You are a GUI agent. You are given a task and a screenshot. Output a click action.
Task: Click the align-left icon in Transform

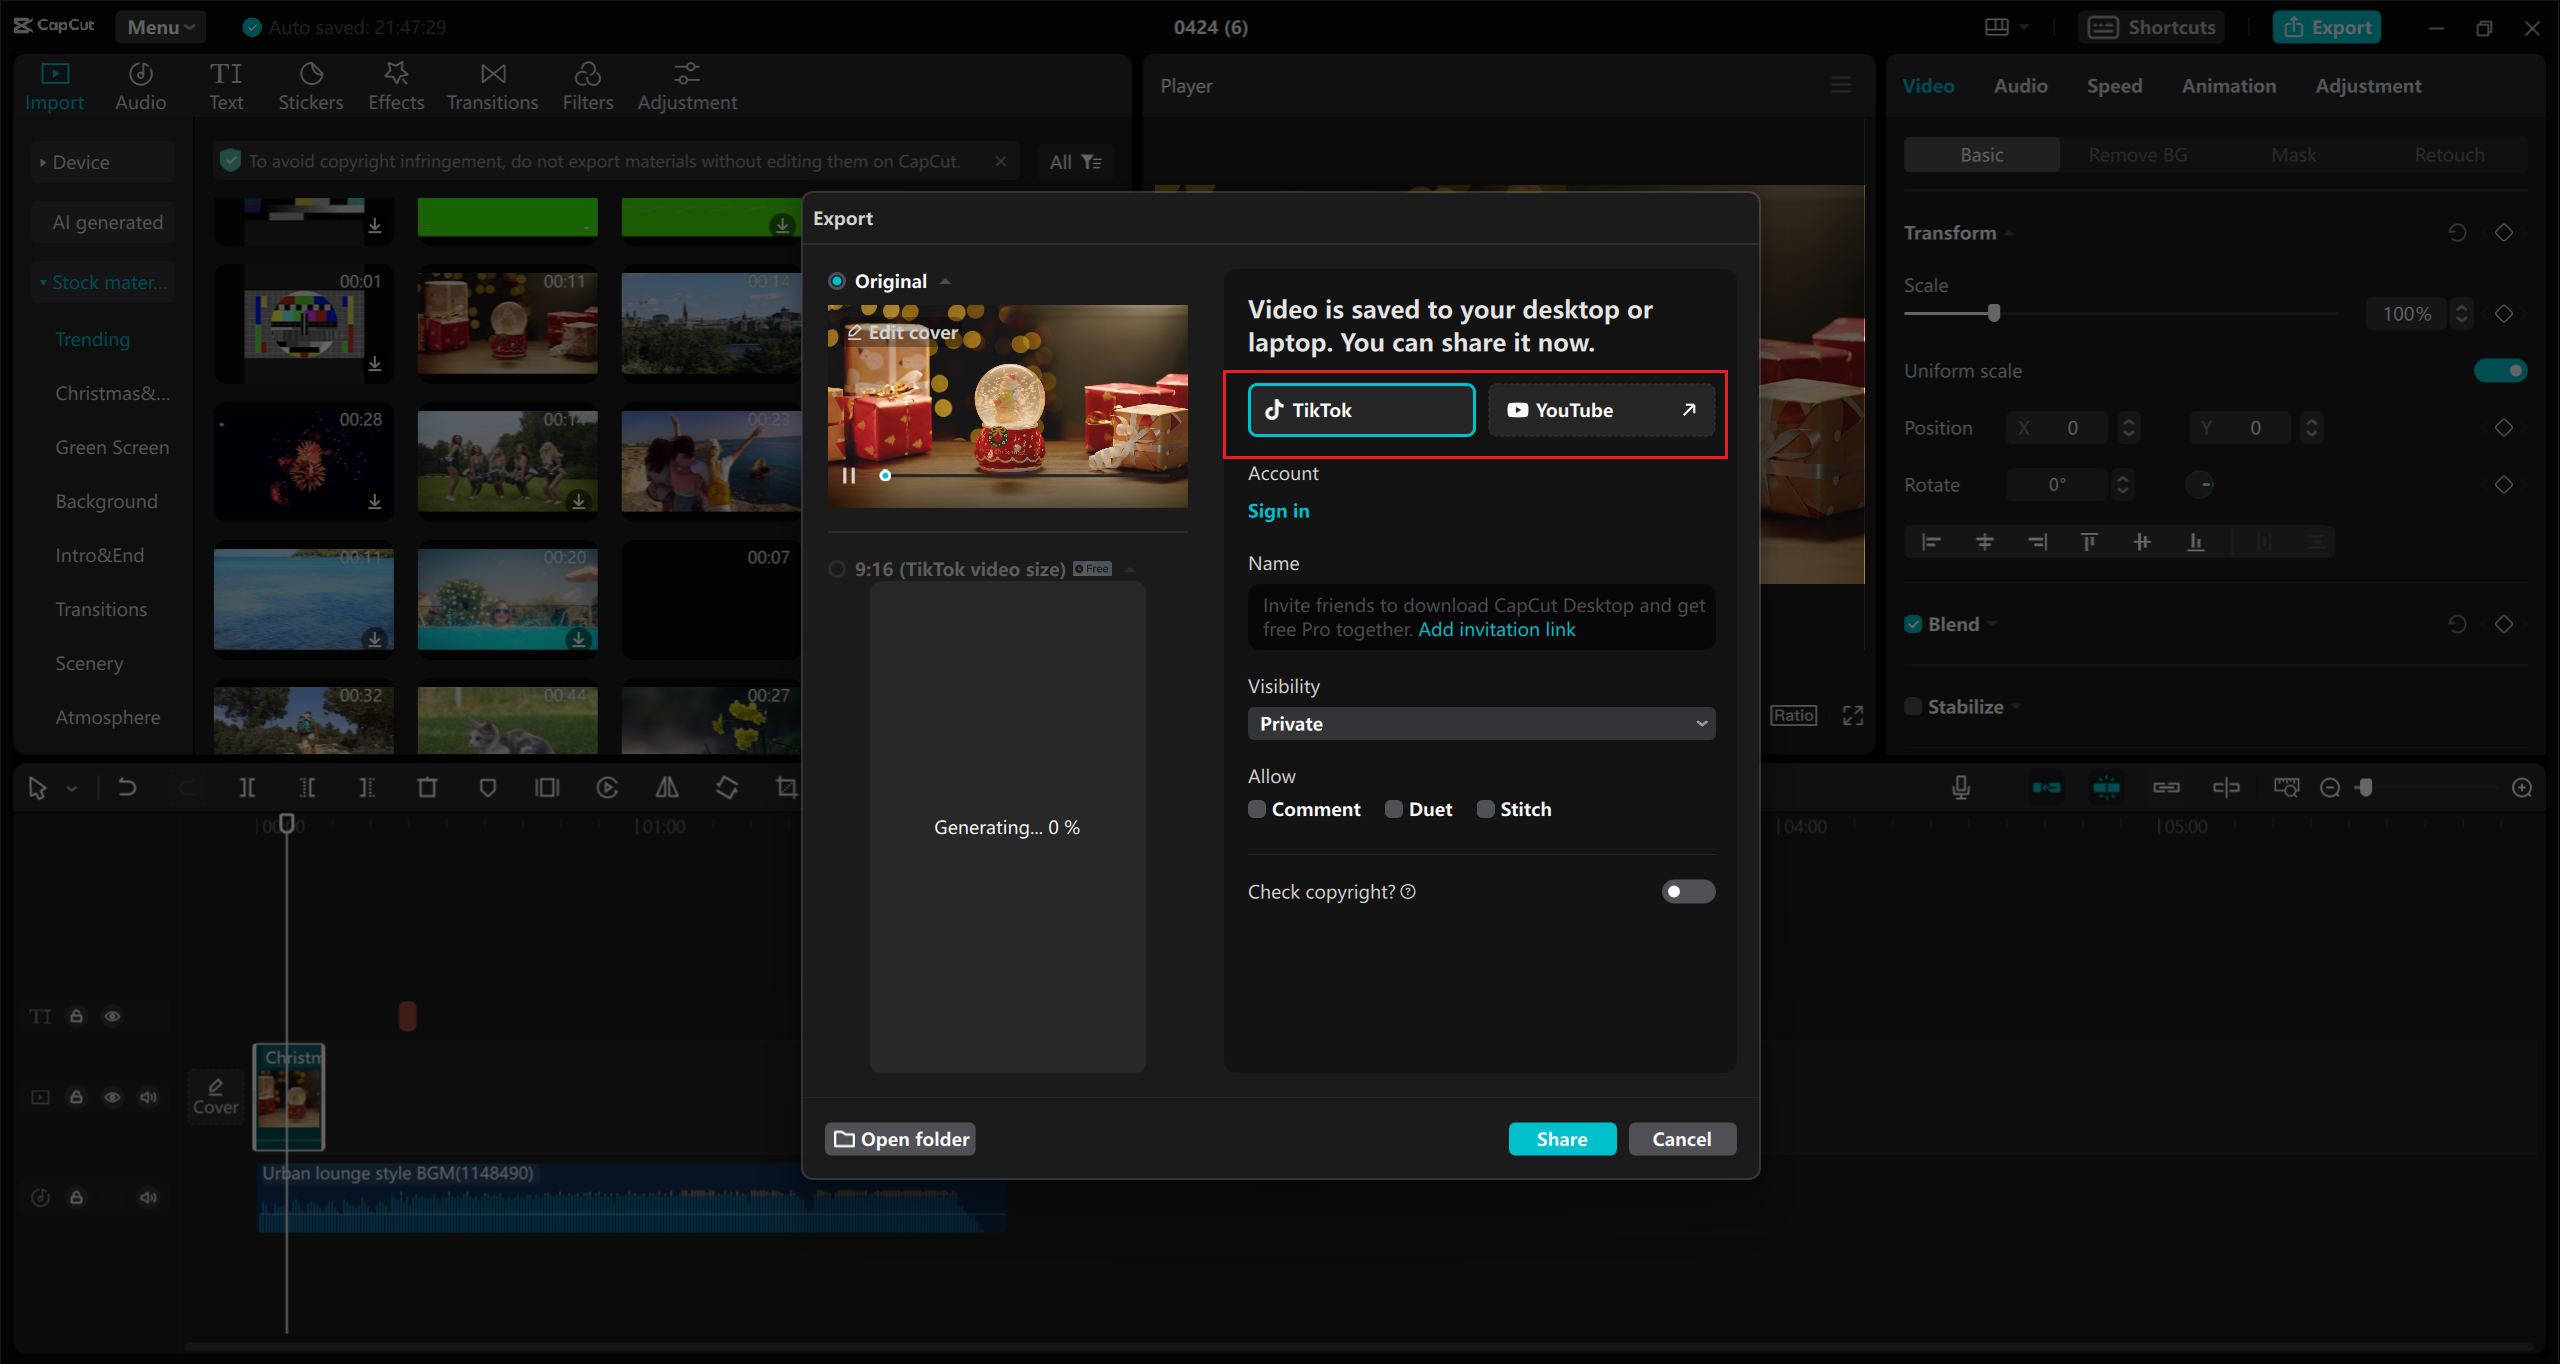pos(1931,542)
